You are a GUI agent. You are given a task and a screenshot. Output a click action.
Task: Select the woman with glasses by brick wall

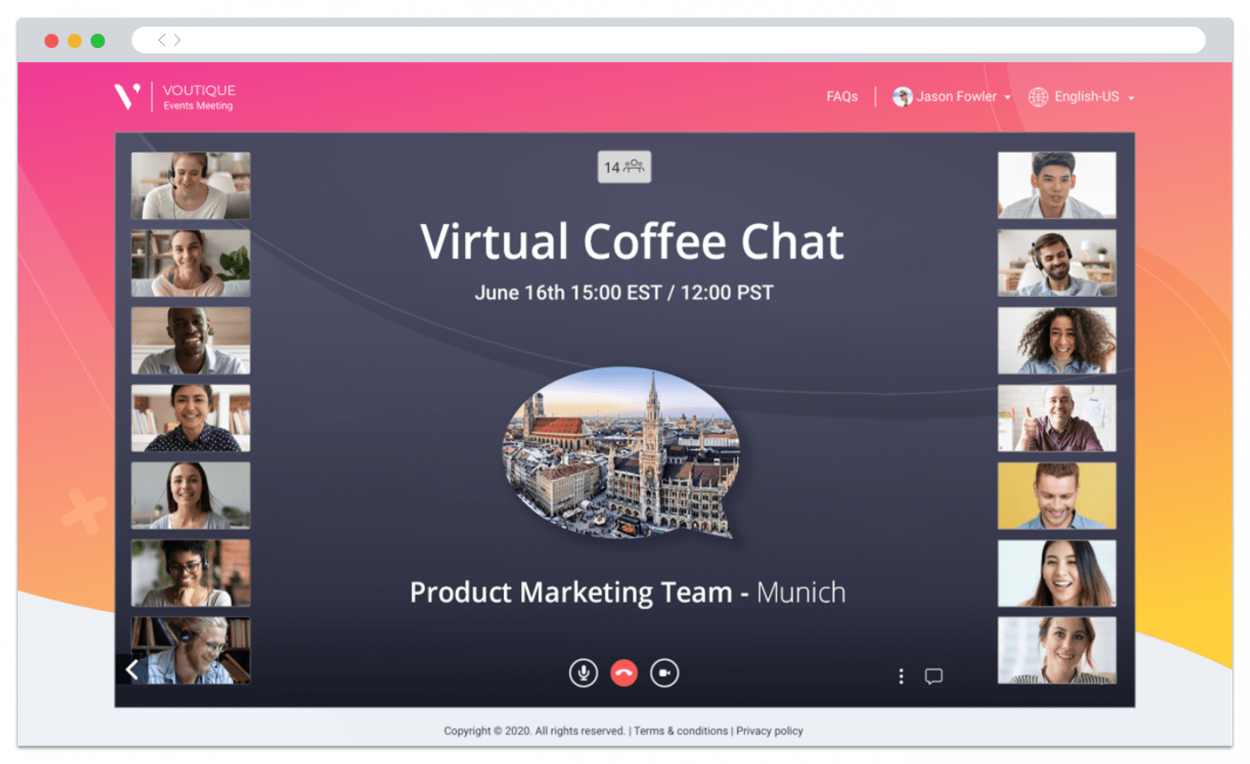click(191, 573)
